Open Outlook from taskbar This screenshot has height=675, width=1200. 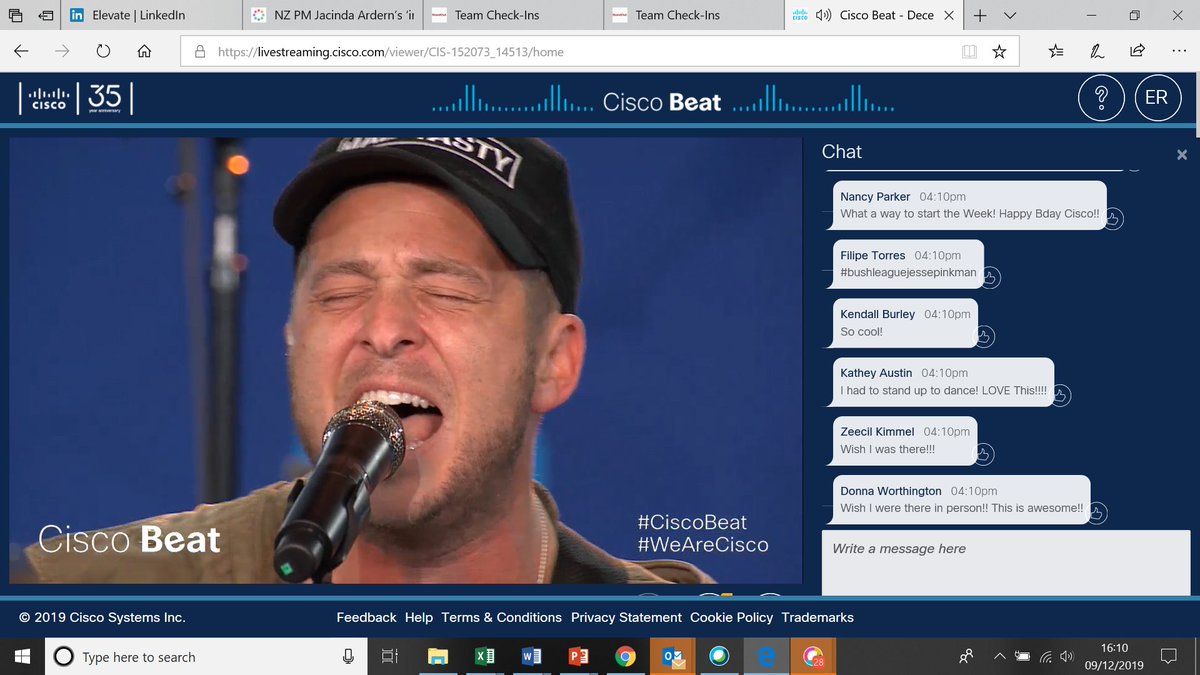(x=673, y=657)
